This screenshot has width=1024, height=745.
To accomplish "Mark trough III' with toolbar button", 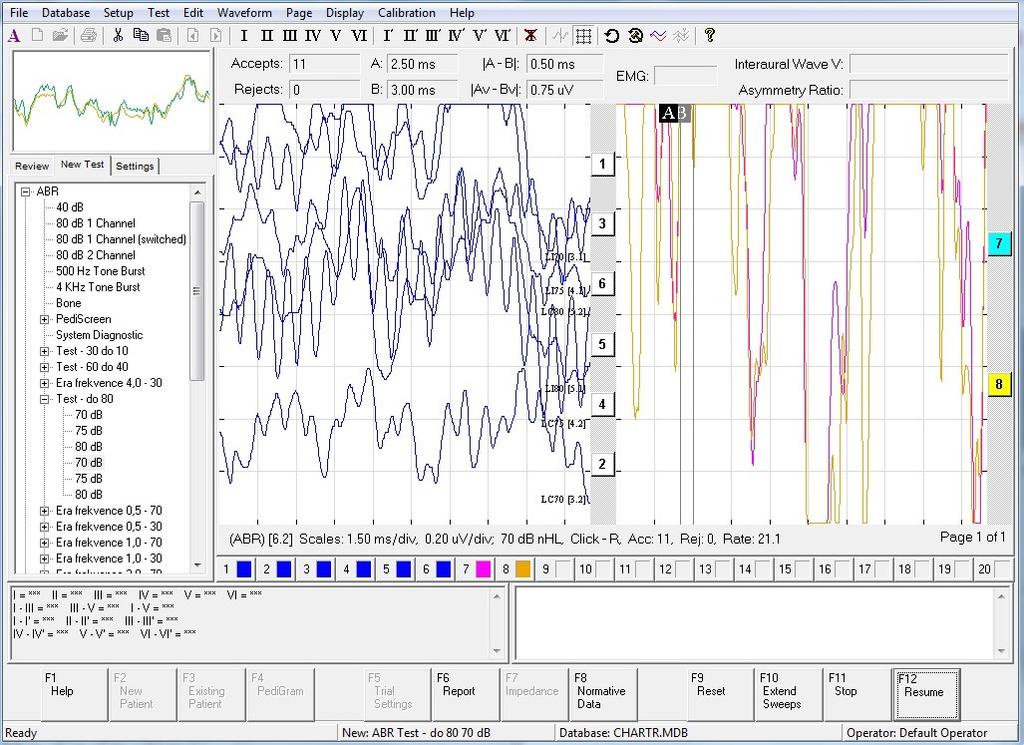I will click(433, 35).
